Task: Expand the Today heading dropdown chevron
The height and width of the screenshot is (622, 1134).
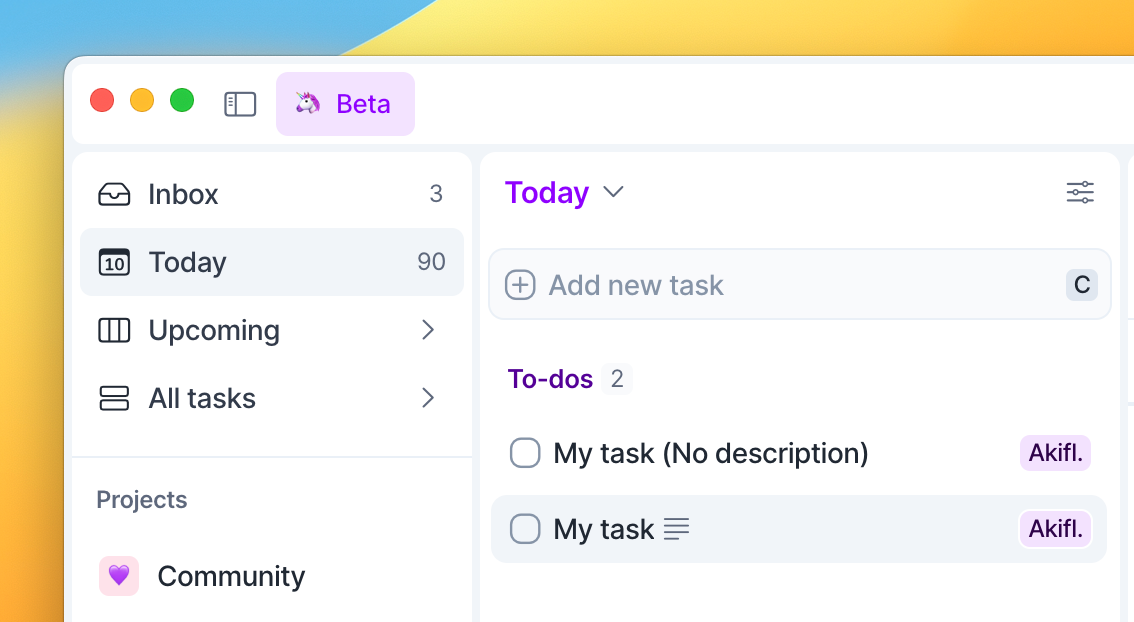Action: (x=614, y=192)
